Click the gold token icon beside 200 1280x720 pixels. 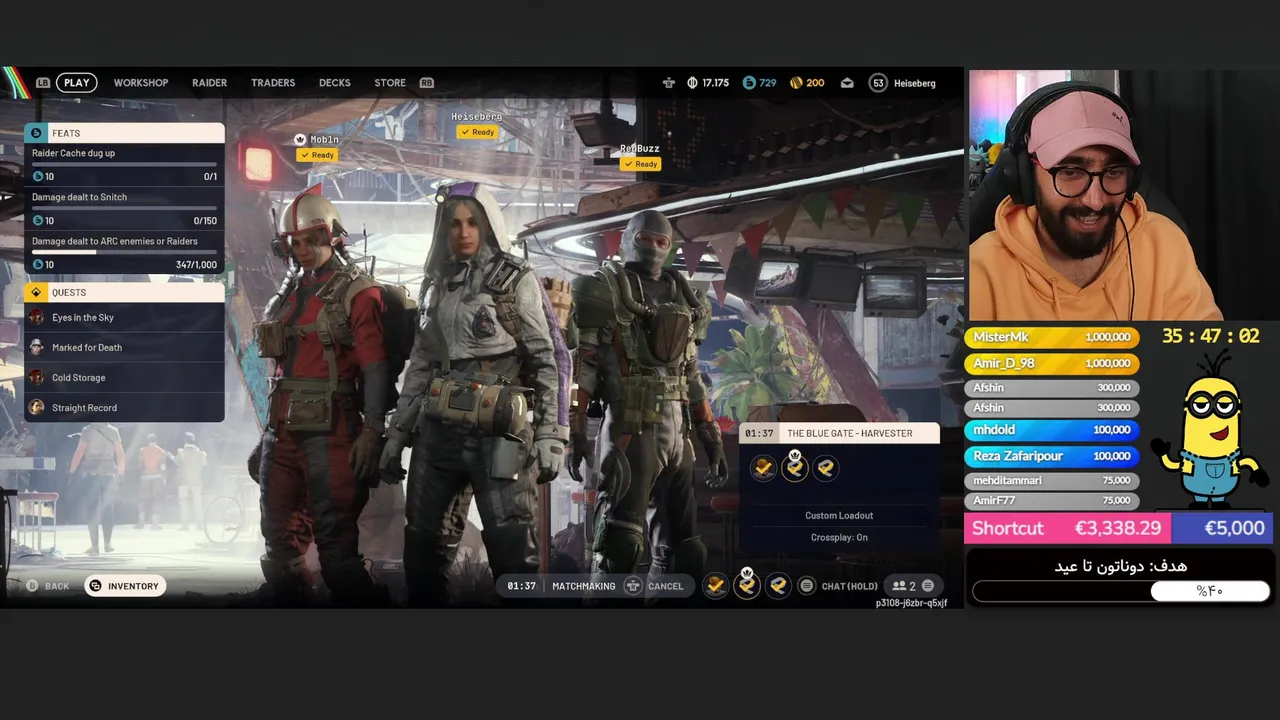click(796, 83)
